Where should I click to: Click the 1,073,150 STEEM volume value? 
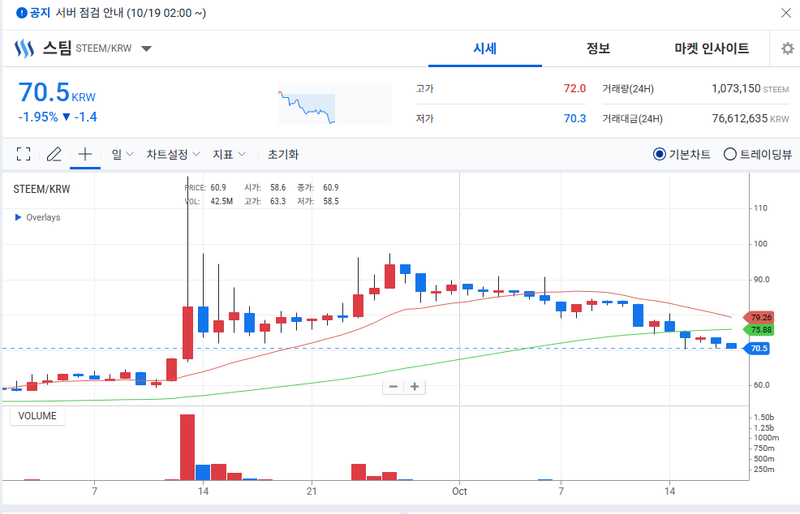(750, 88)
